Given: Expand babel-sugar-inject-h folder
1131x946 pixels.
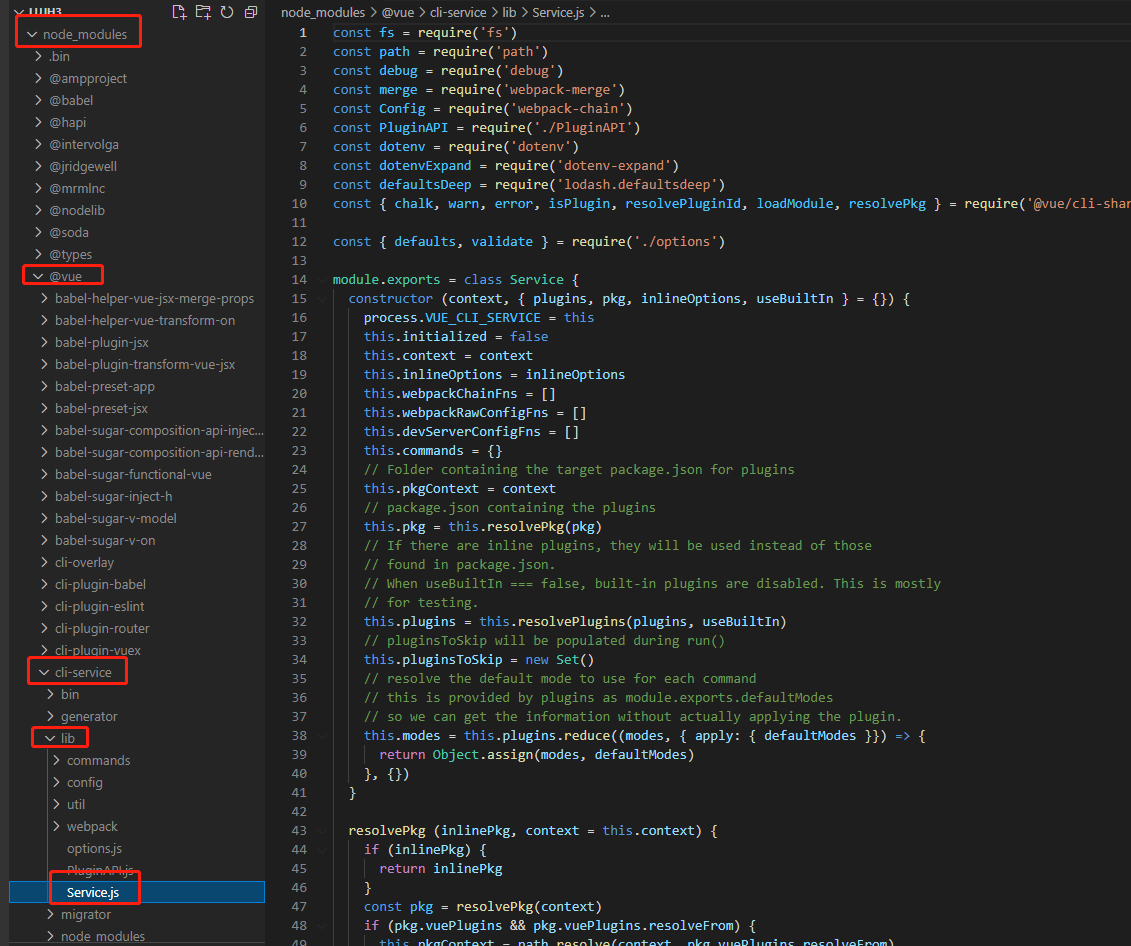Looking at the screenshot, I should click(45, 496).
